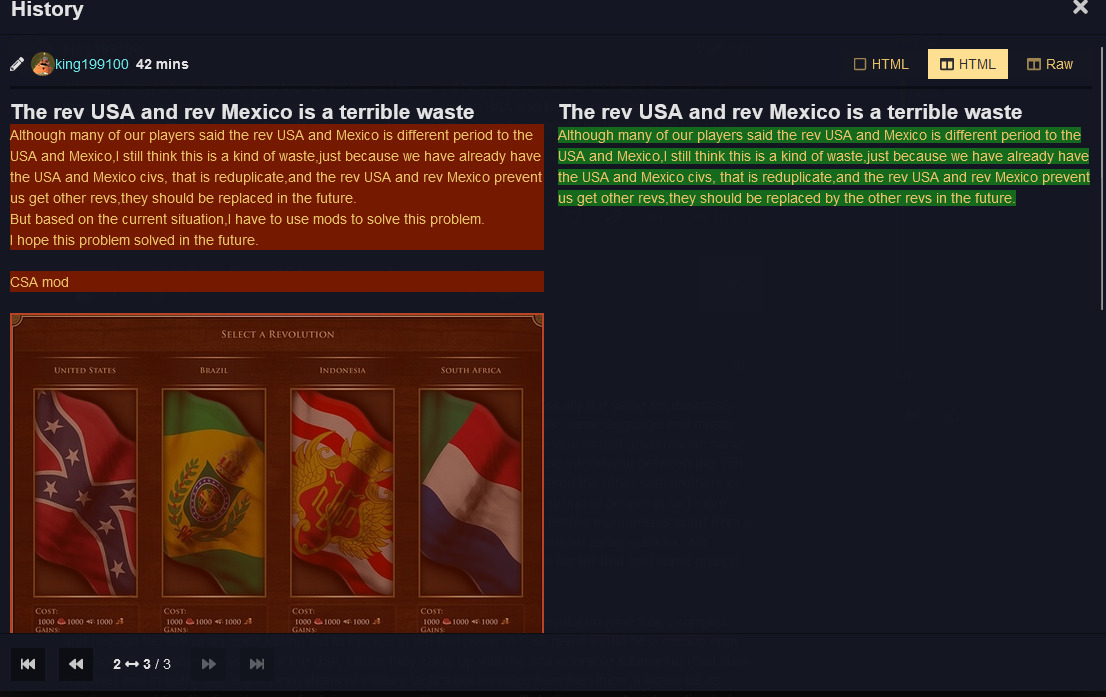Click the History dialog scrollbar

coord(1102,178)
